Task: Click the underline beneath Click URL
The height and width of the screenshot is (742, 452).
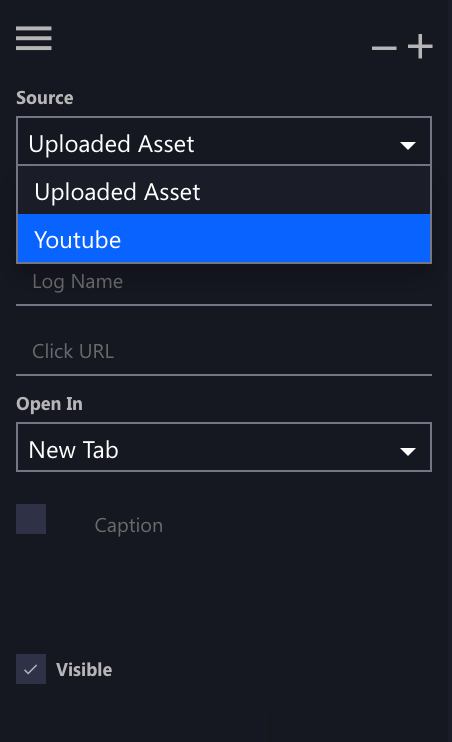Action: click(x=224, y=375)
